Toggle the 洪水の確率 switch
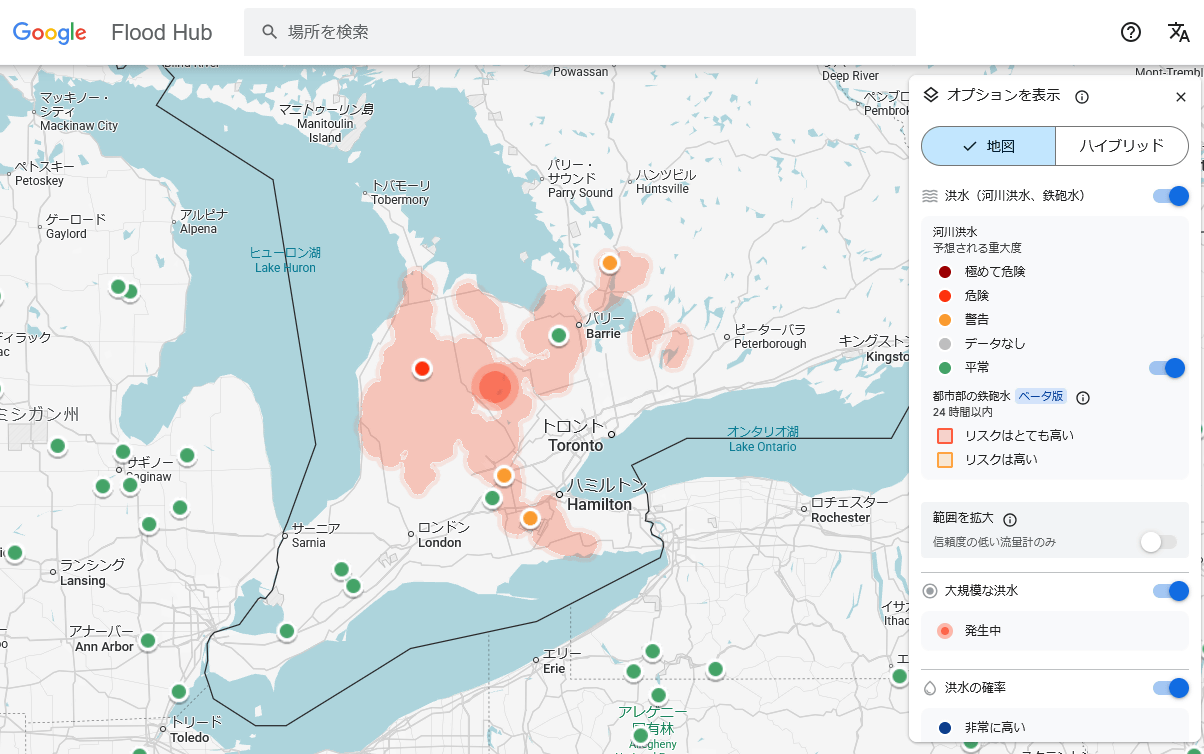This screenshot has height=754, width=1204. 1170,688
